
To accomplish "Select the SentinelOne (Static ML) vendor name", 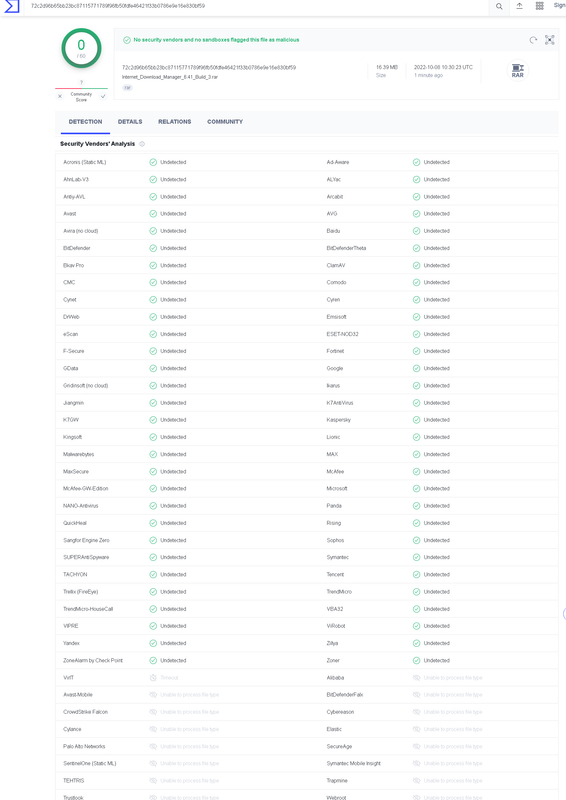I will (90, 763).
